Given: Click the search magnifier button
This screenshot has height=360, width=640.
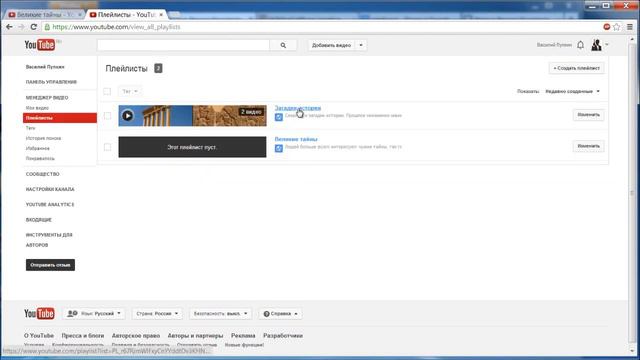Looking at the screenshot, I should [283, 45].
